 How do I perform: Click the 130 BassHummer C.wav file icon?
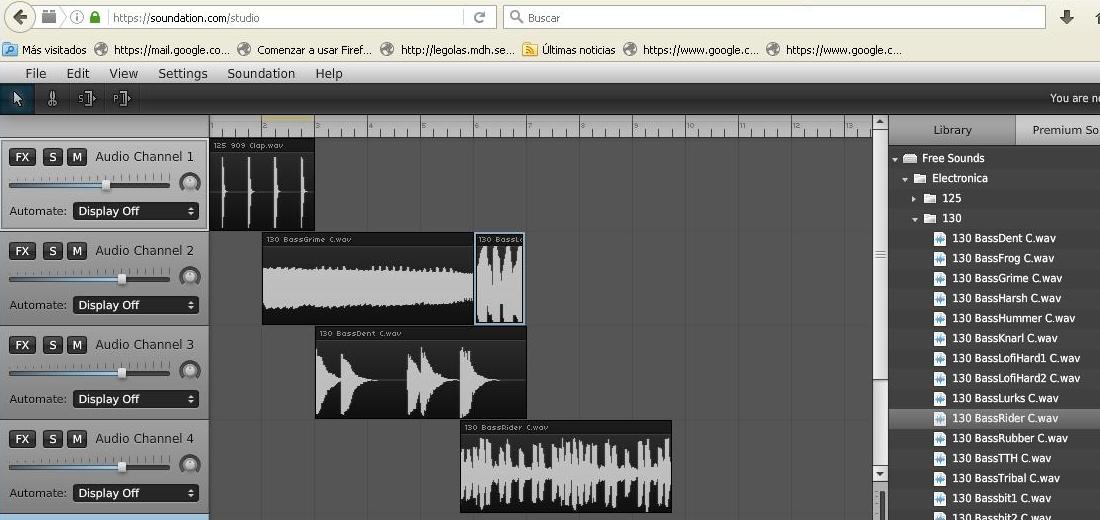coord(940,318)
